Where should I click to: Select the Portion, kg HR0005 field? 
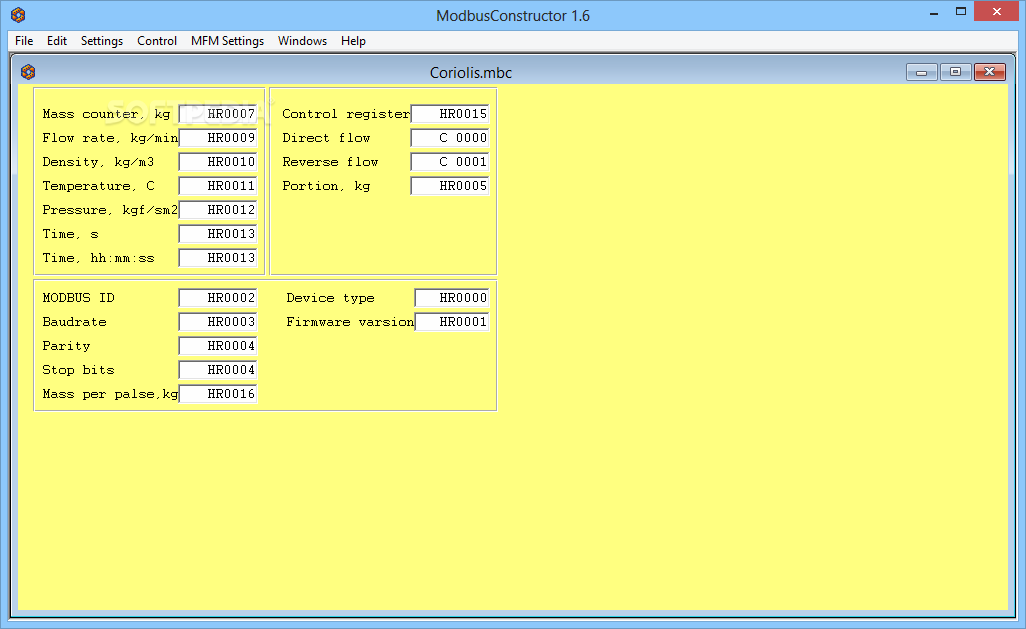450,186
